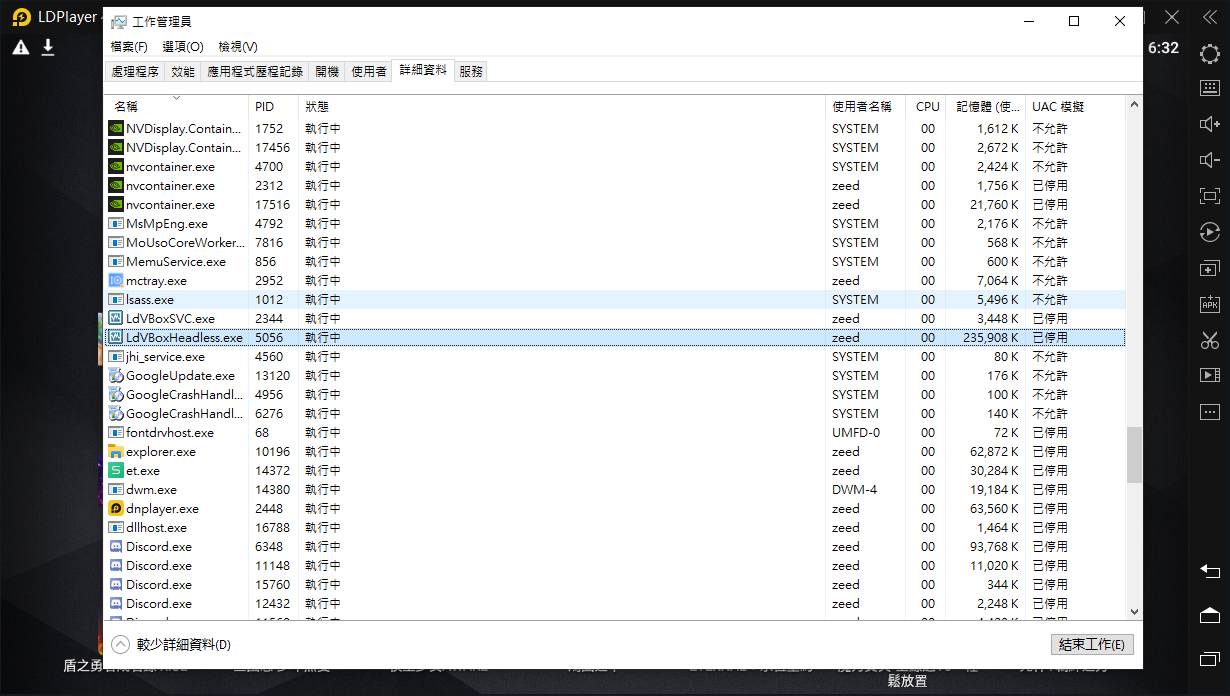1230x696 pixels.
Task: Open the 檢視(V) menu
Action: (238, 47)
